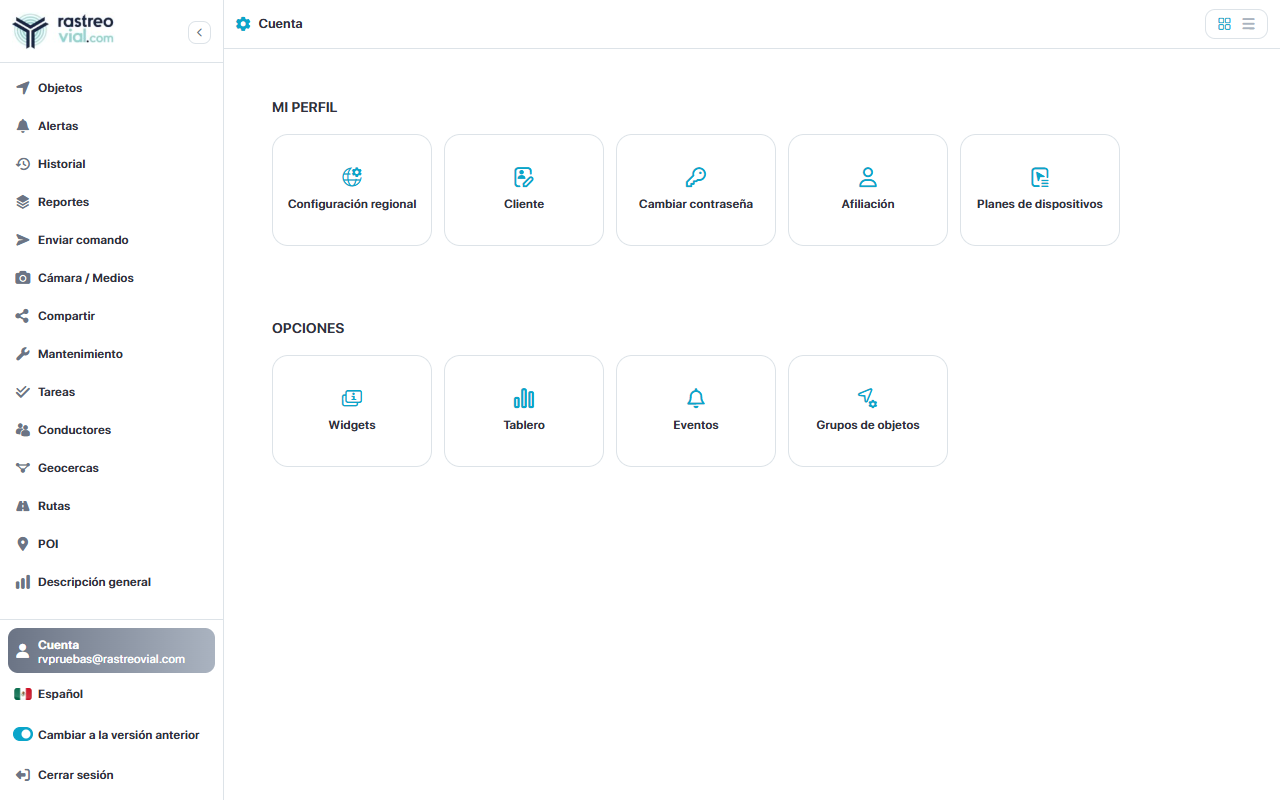Click the Objetos navigation arrow icon

pyautogui.click(x=23, y=88)
